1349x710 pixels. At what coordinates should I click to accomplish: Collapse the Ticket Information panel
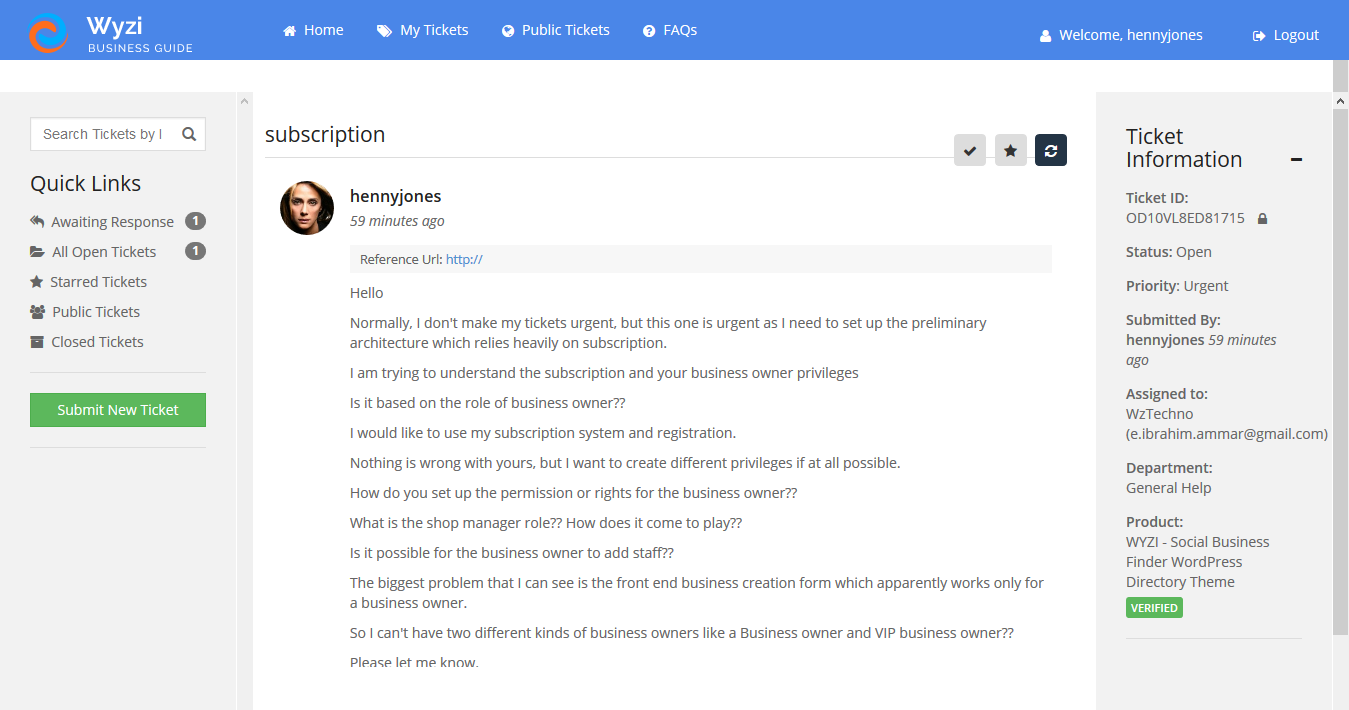point(1296,157)
